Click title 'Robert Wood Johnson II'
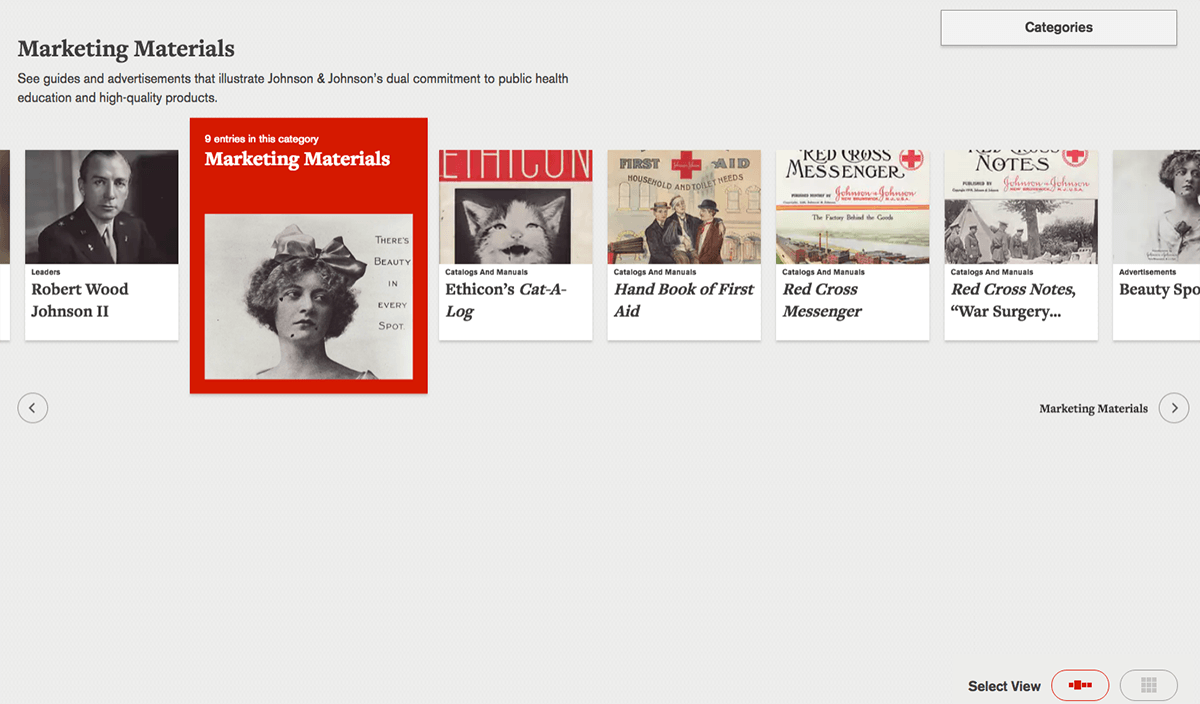This screenshot has height=704, width=1200. 80,300
